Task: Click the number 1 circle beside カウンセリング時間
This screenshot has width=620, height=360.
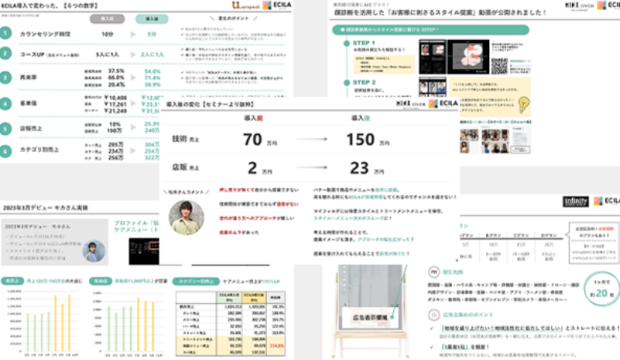Action: pos(6,33)
